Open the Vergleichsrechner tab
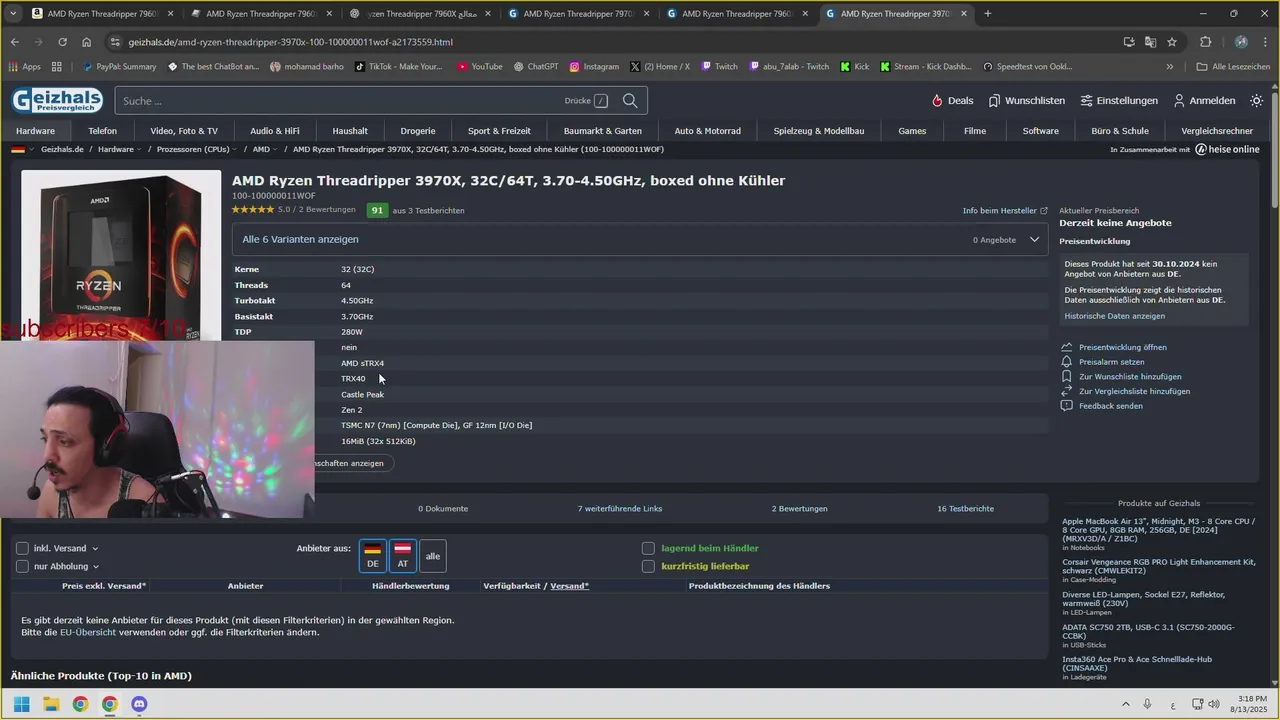The height and width of the screenshot is (720, 1280). [x=1217, y=131]
